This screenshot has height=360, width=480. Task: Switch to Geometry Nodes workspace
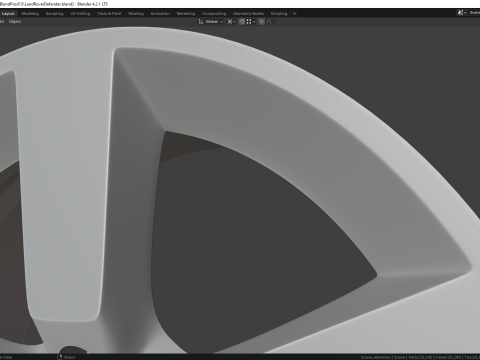tap(248, 14)
